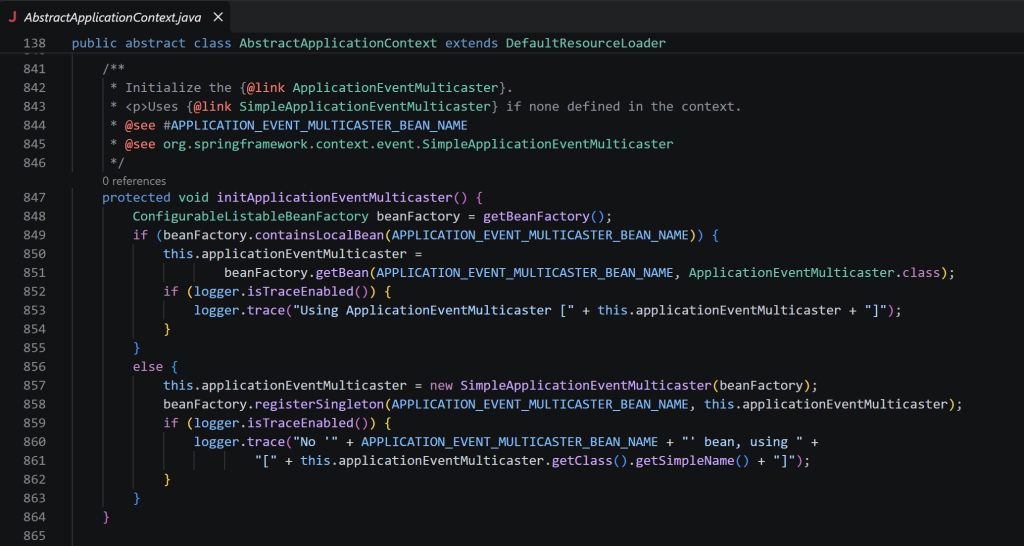1024x546 pixels.
Task: Close the AbstractApplicationContext.java tab
Action: pyautogui.click(x=218, y=18)
